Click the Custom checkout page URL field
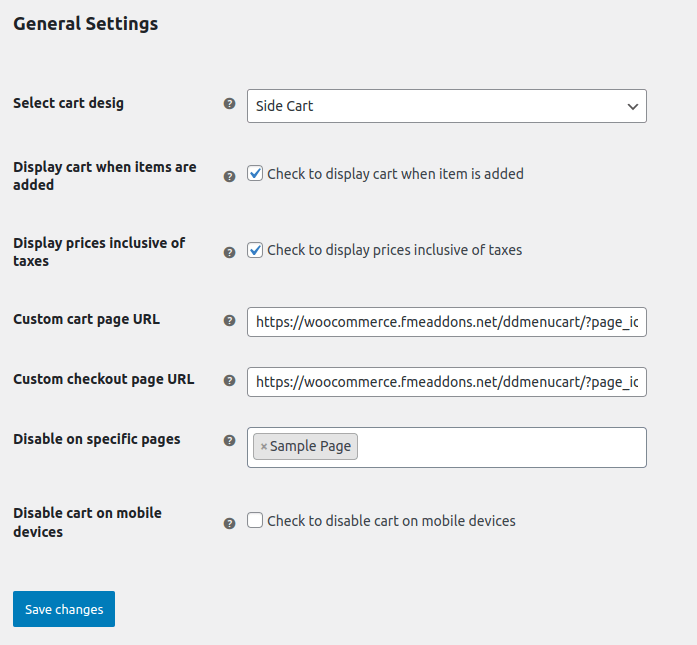697x645 pixels. tap(446, 382)
